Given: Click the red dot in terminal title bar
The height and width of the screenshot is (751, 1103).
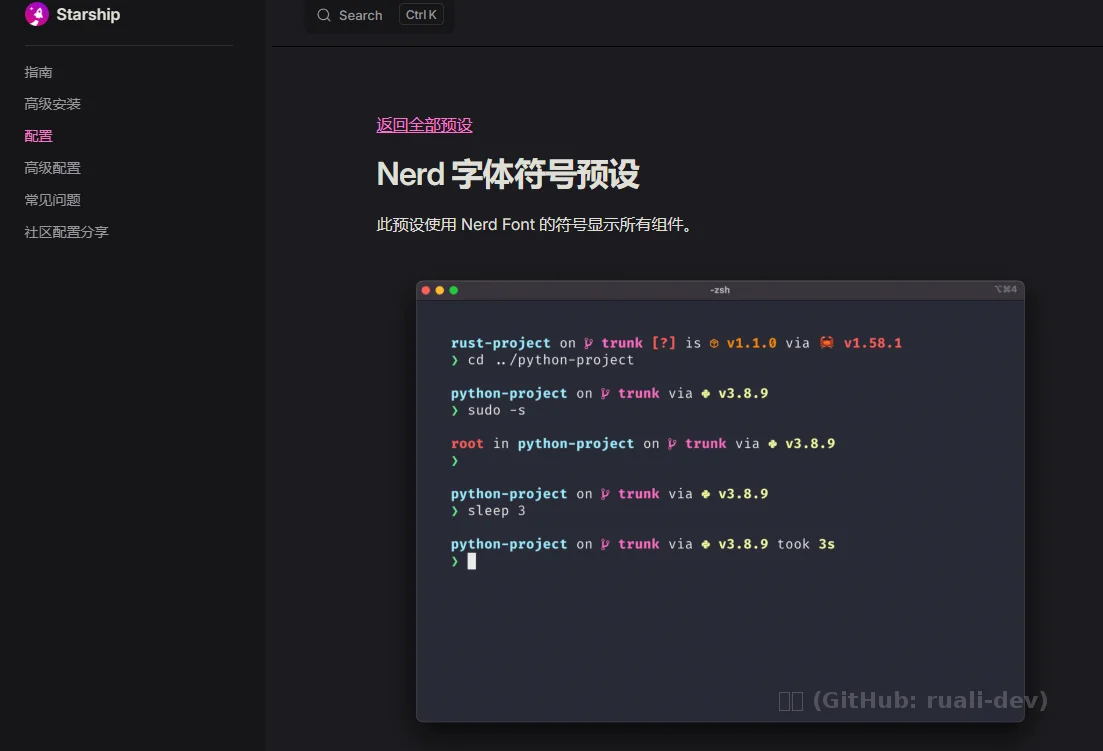Looking at the screenshot, I should tap(426, 290).
